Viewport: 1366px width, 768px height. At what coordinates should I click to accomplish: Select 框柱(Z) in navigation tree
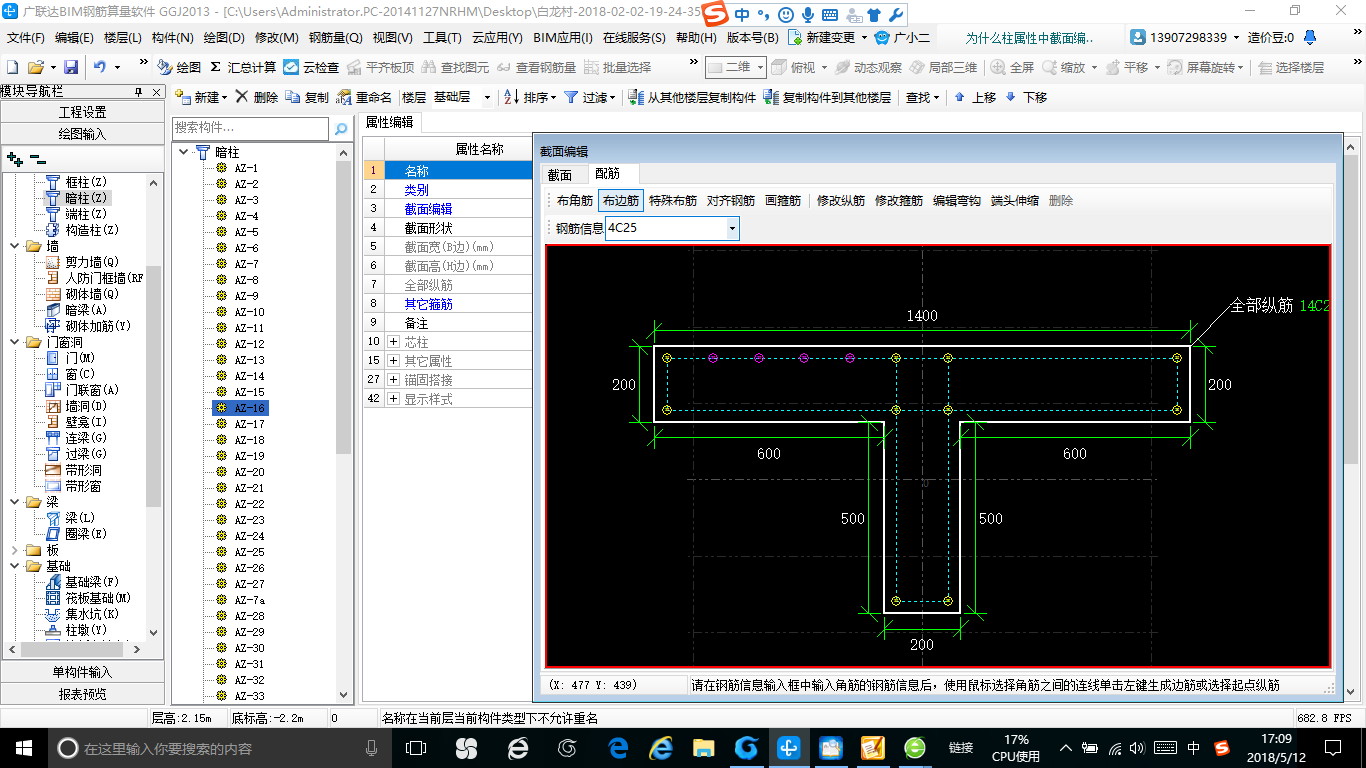(85, 182)
